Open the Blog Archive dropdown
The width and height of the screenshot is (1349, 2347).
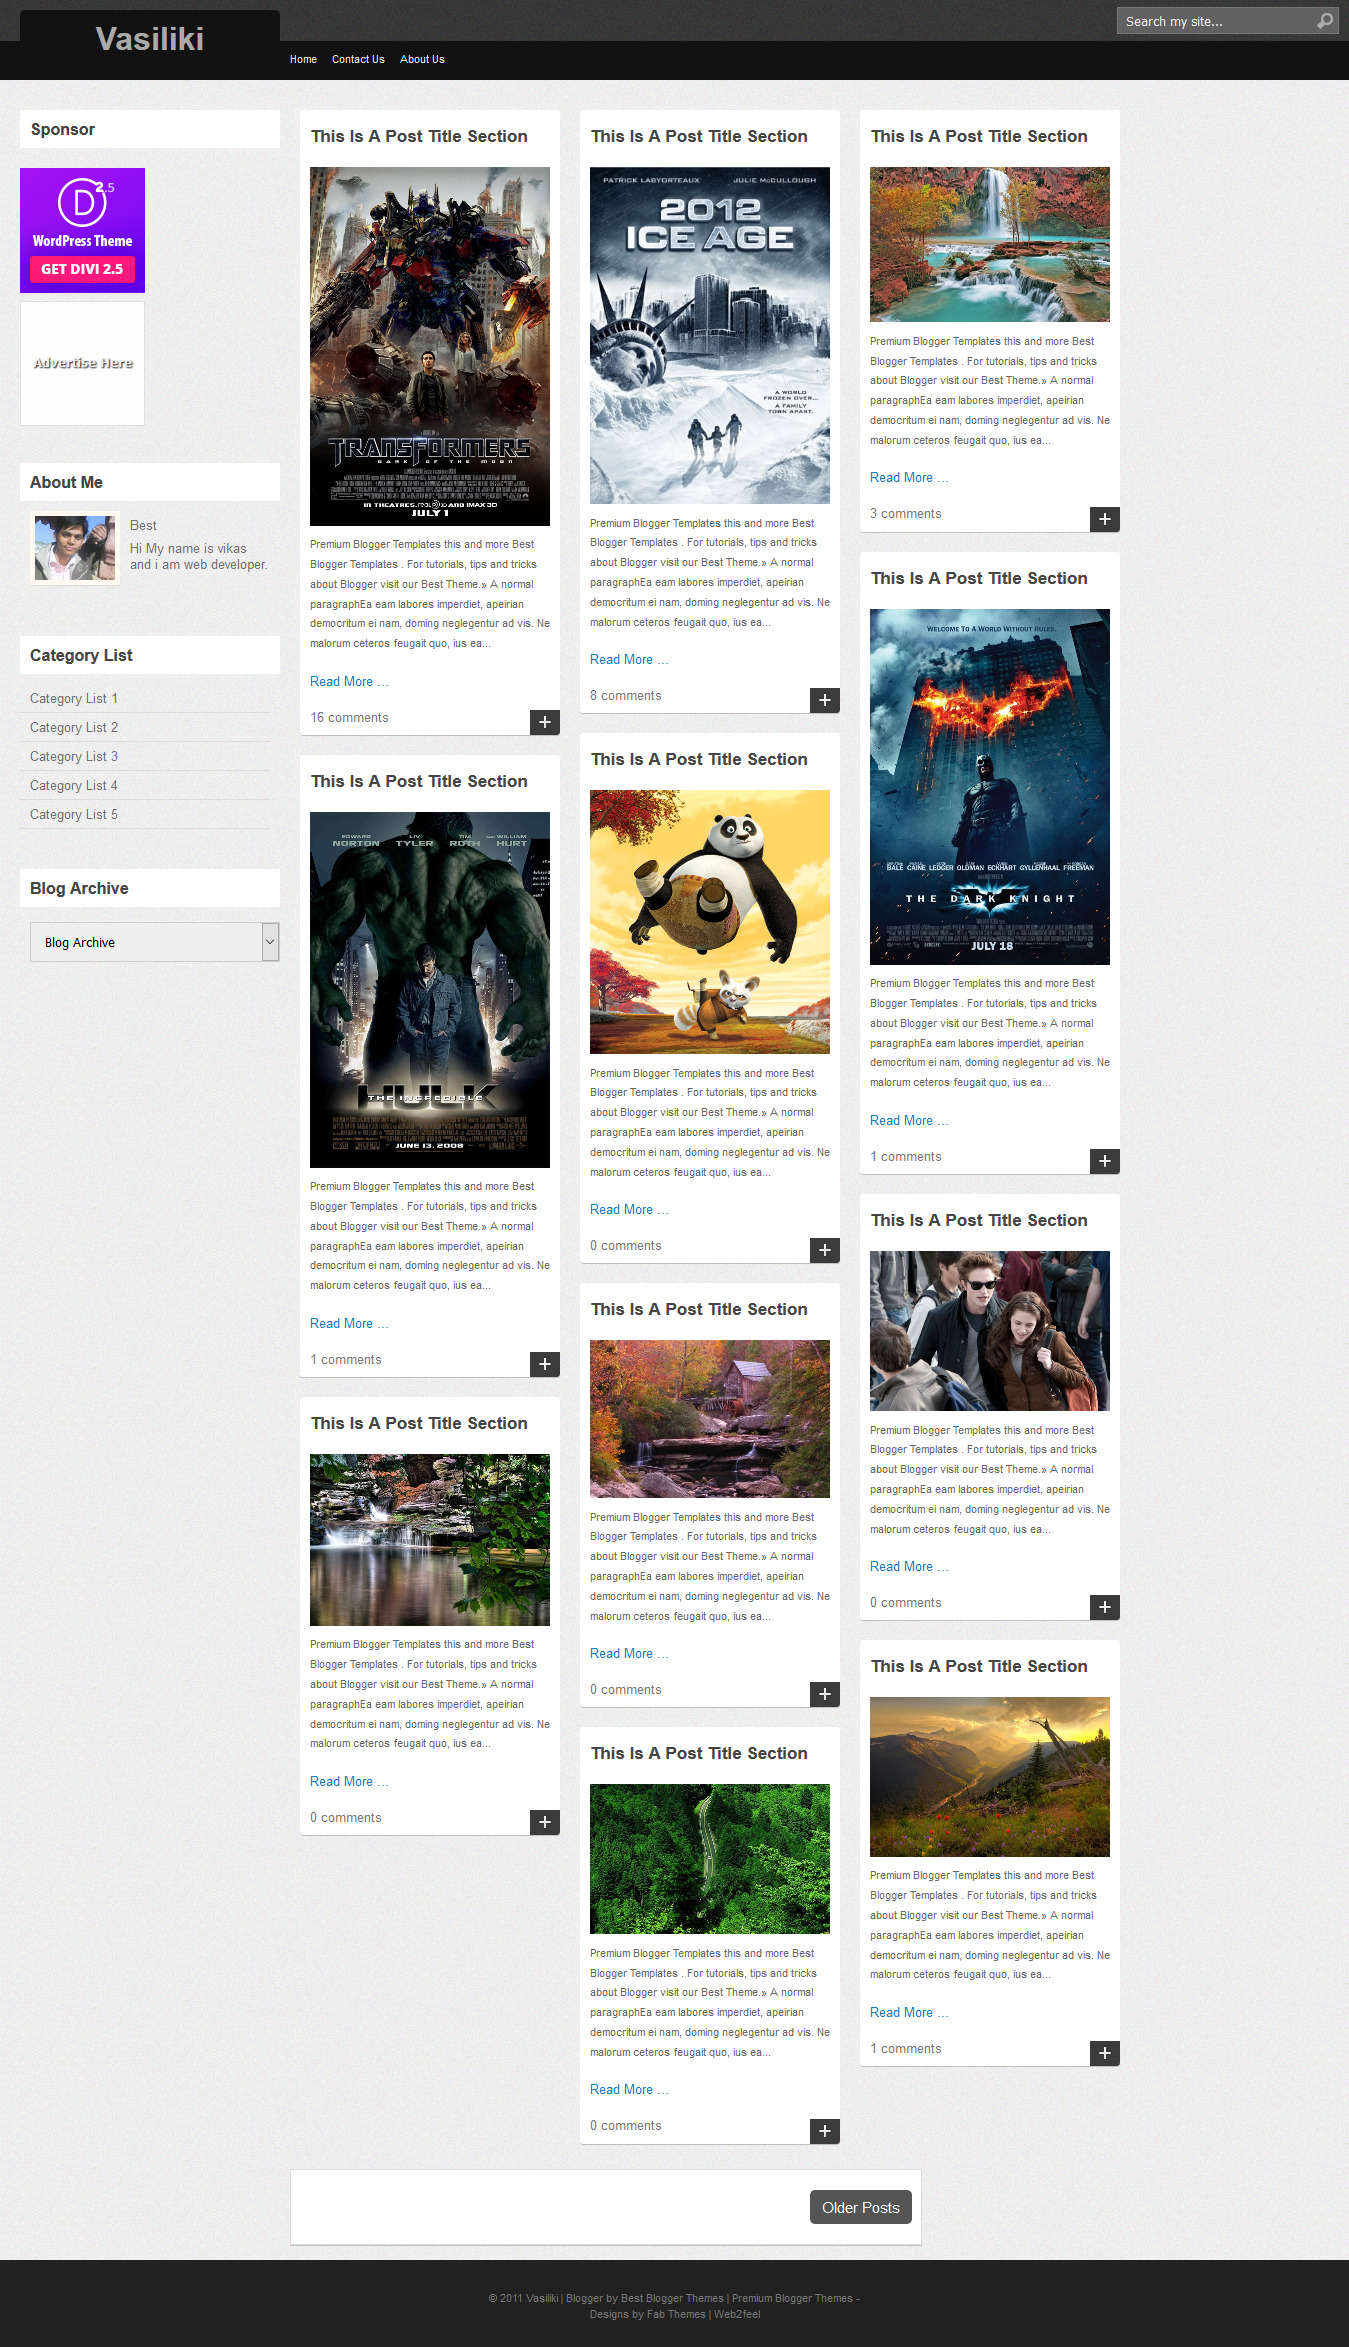(x=155, y=942)
